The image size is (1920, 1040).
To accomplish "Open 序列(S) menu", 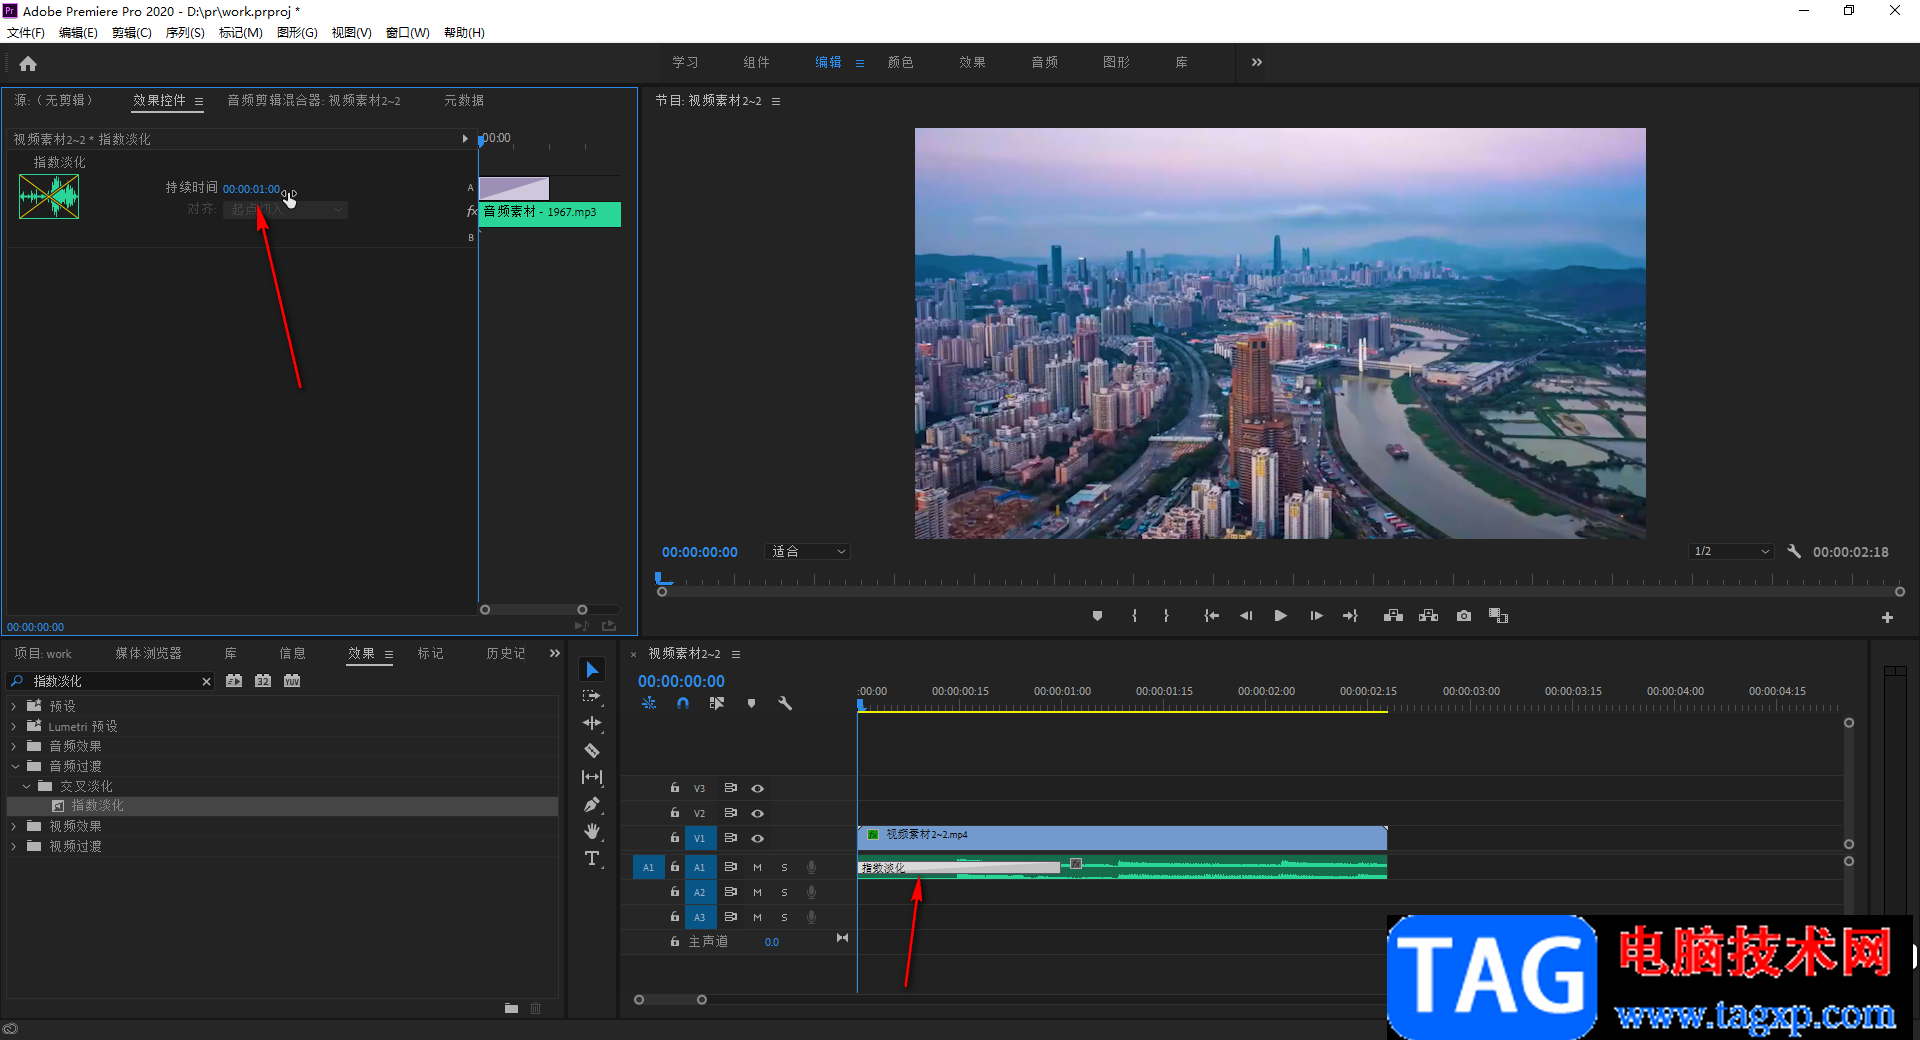I will (185, 33).
